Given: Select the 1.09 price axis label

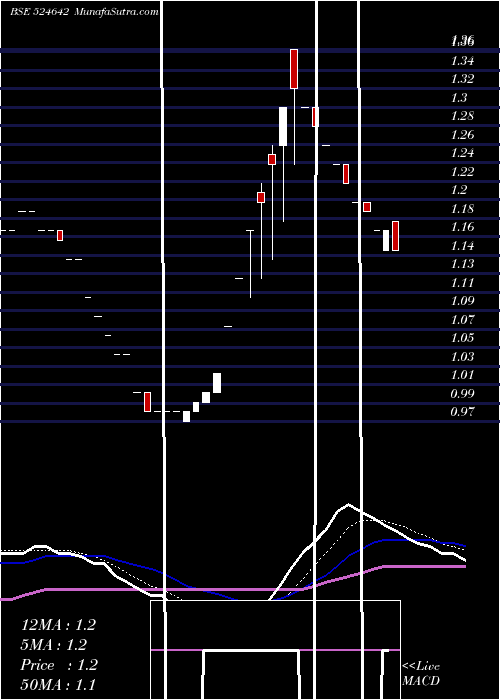Looking at the screenshot, I should tap(462, 300).
